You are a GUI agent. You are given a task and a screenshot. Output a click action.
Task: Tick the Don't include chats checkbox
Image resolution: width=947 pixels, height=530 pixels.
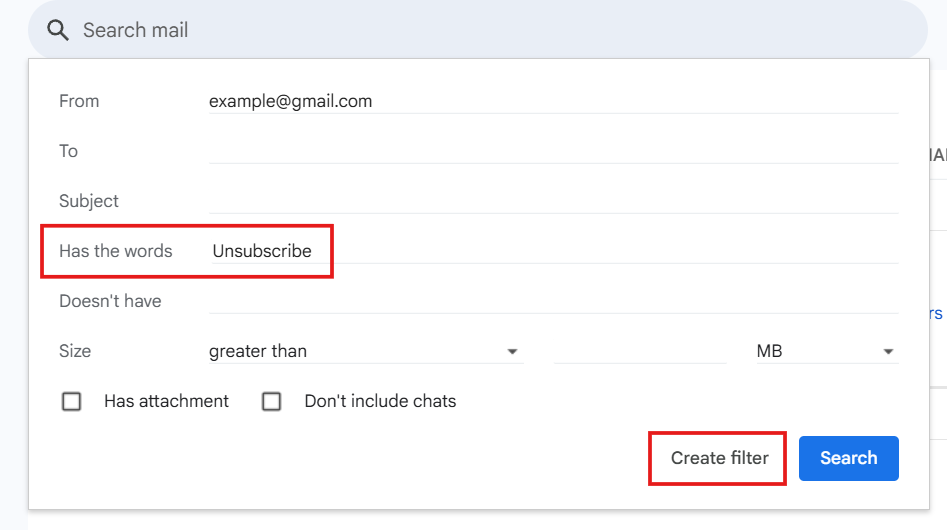(272, 402)
